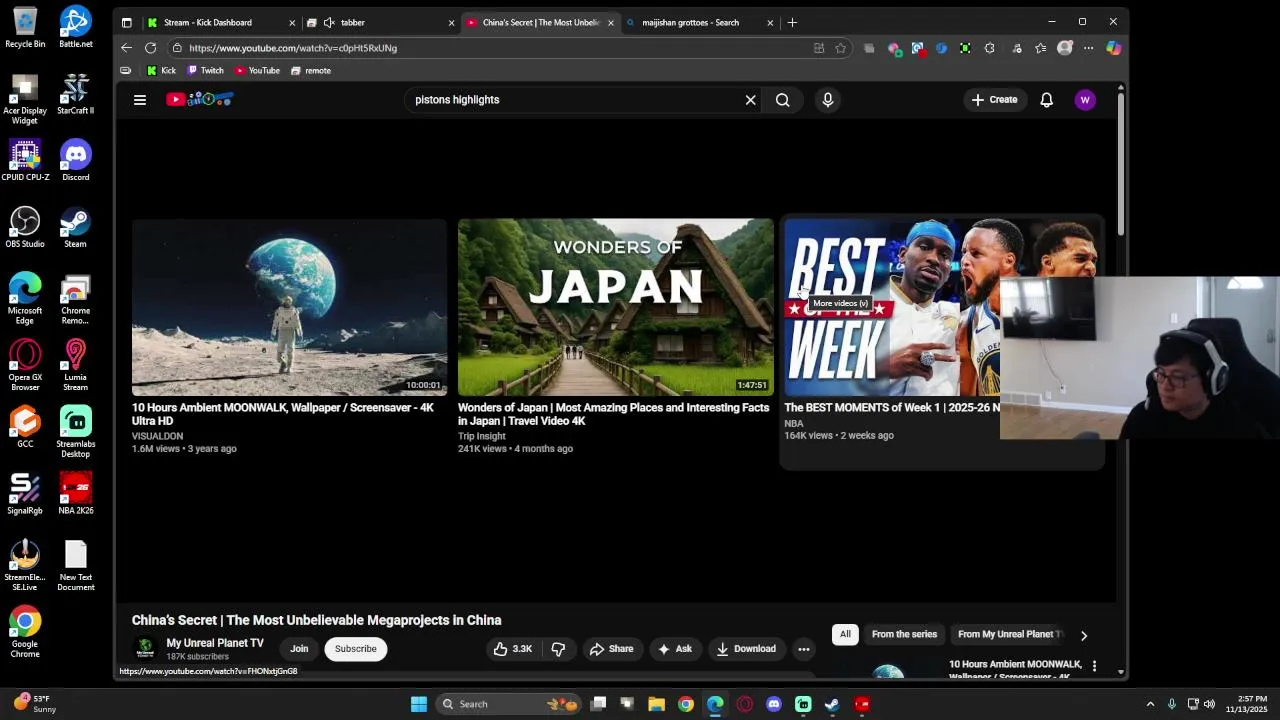
Task: Run the YouTube magnifier search button
Action: (783, 100)
